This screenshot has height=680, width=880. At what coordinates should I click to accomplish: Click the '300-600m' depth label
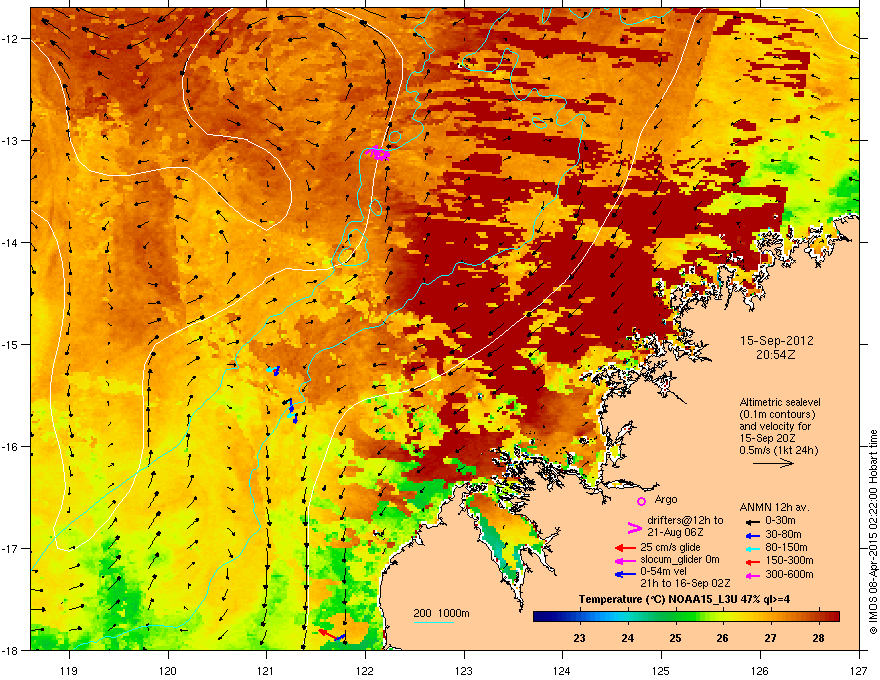tap(789, 575)
